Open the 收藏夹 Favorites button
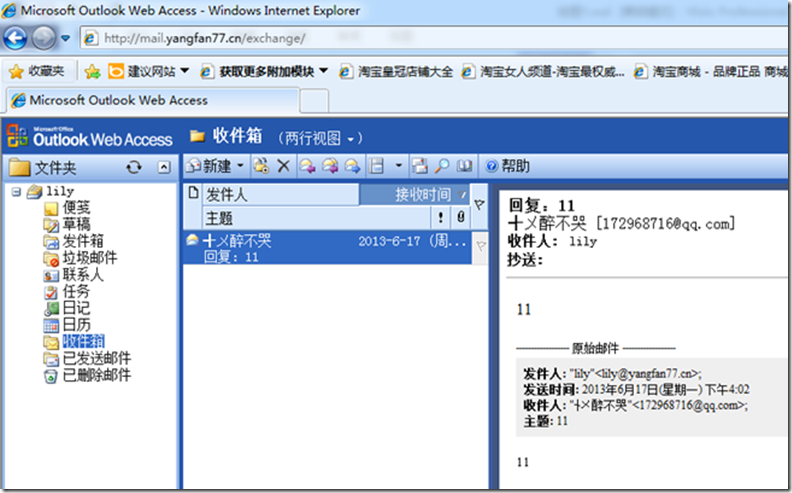 click(x=37, y=71)
